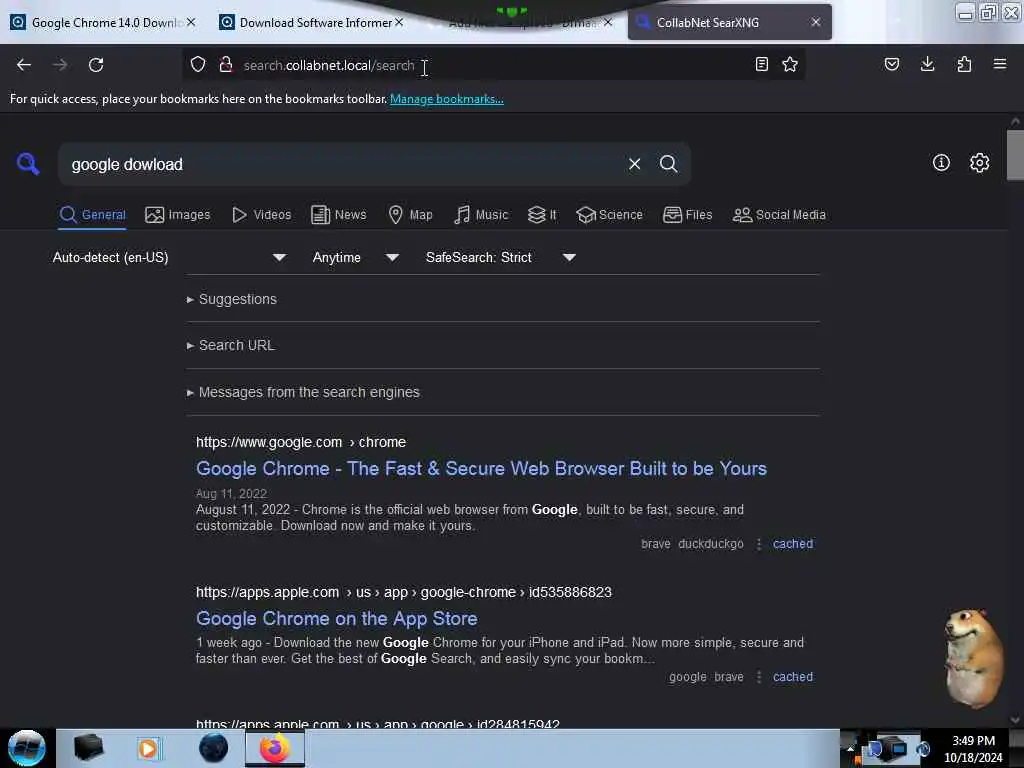Bookmark this page with star icon
The image size is (1024, 768).
(790, 64)
